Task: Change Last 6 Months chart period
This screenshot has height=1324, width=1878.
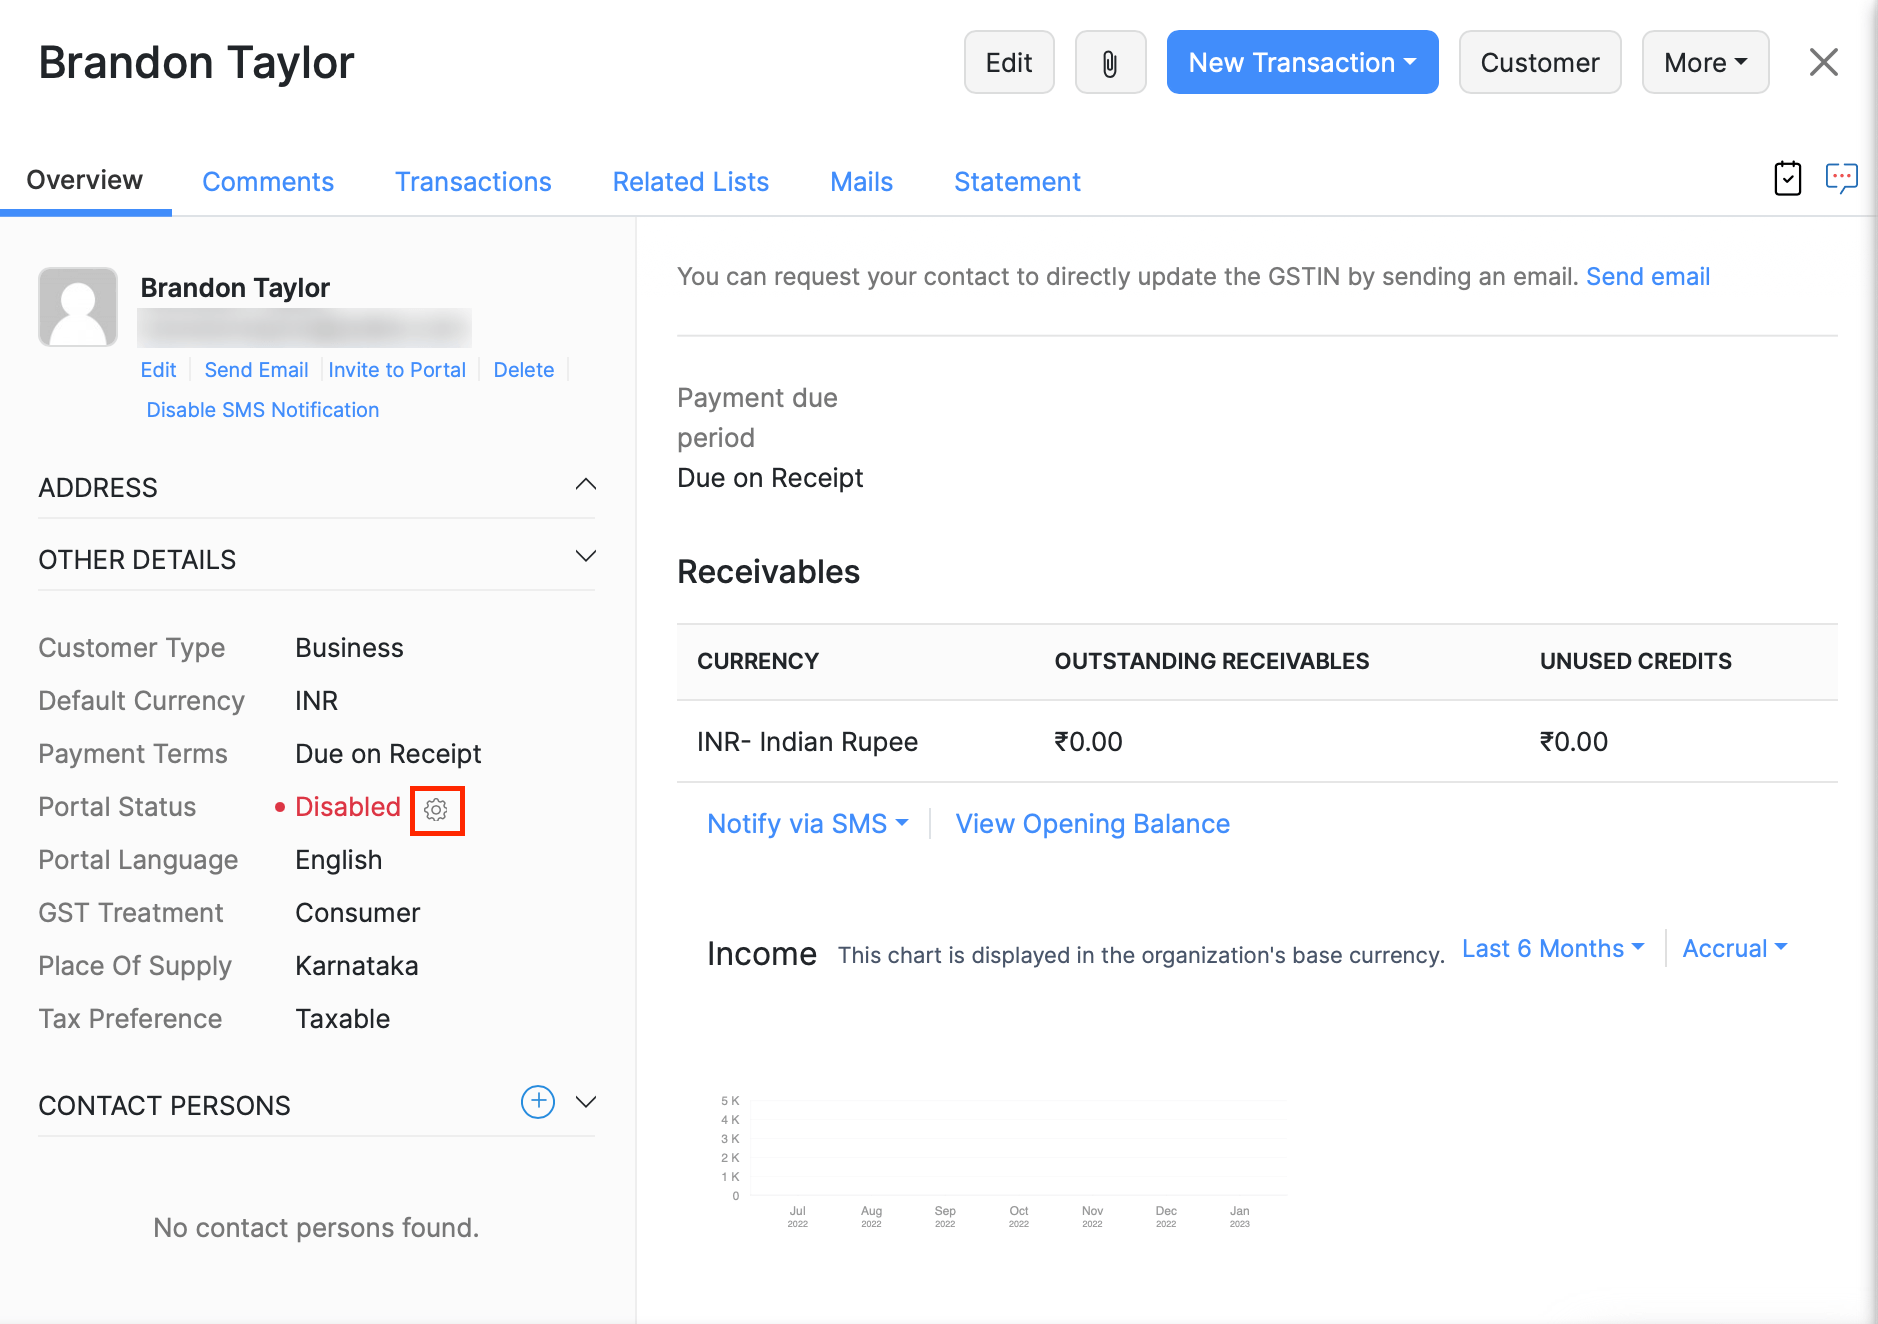Action: [1552, 949]
